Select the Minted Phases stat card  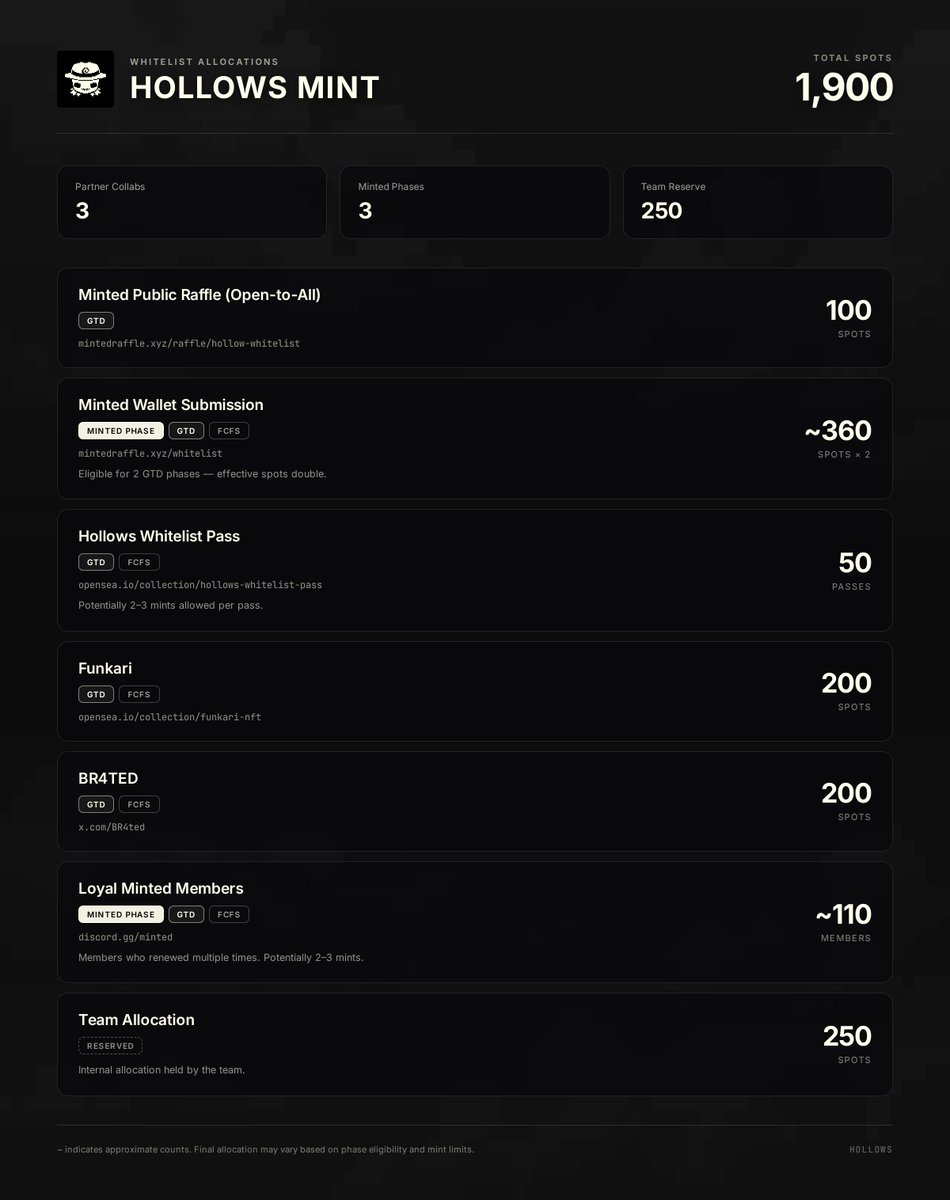(x=475, y=202)
